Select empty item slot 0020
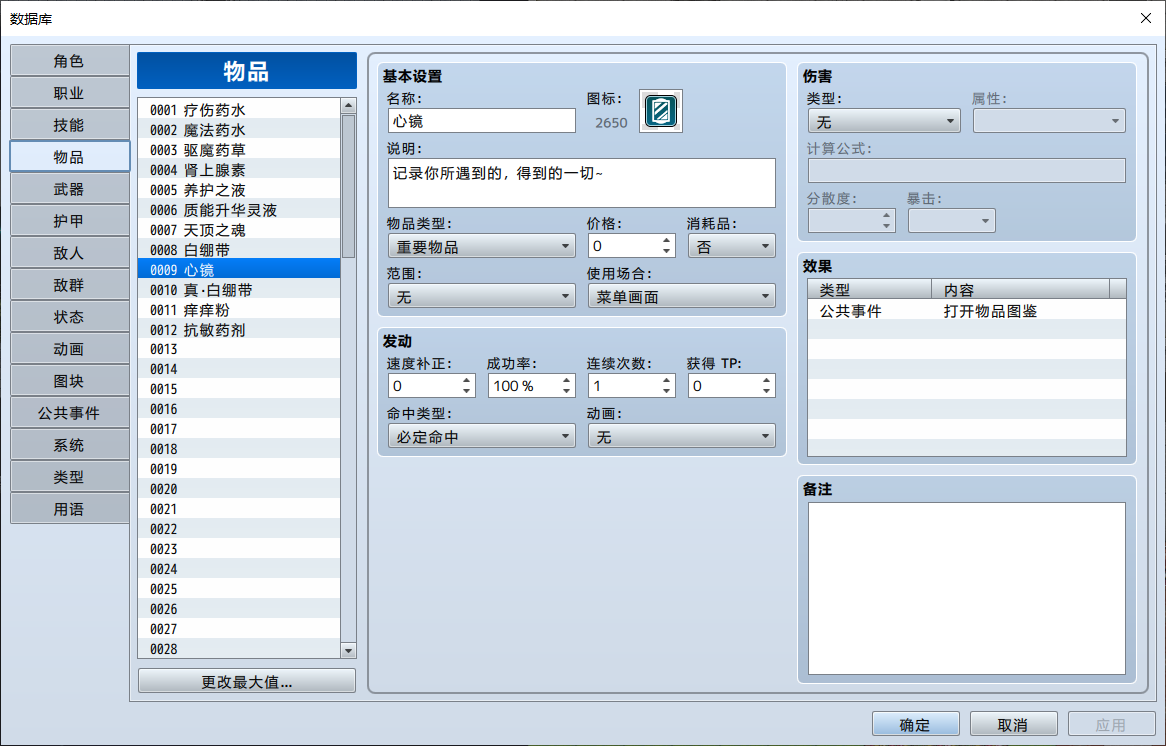Image resolution: width=1166 pixels, height=746 pixels. pyautogui.click(x=239, y=489)
